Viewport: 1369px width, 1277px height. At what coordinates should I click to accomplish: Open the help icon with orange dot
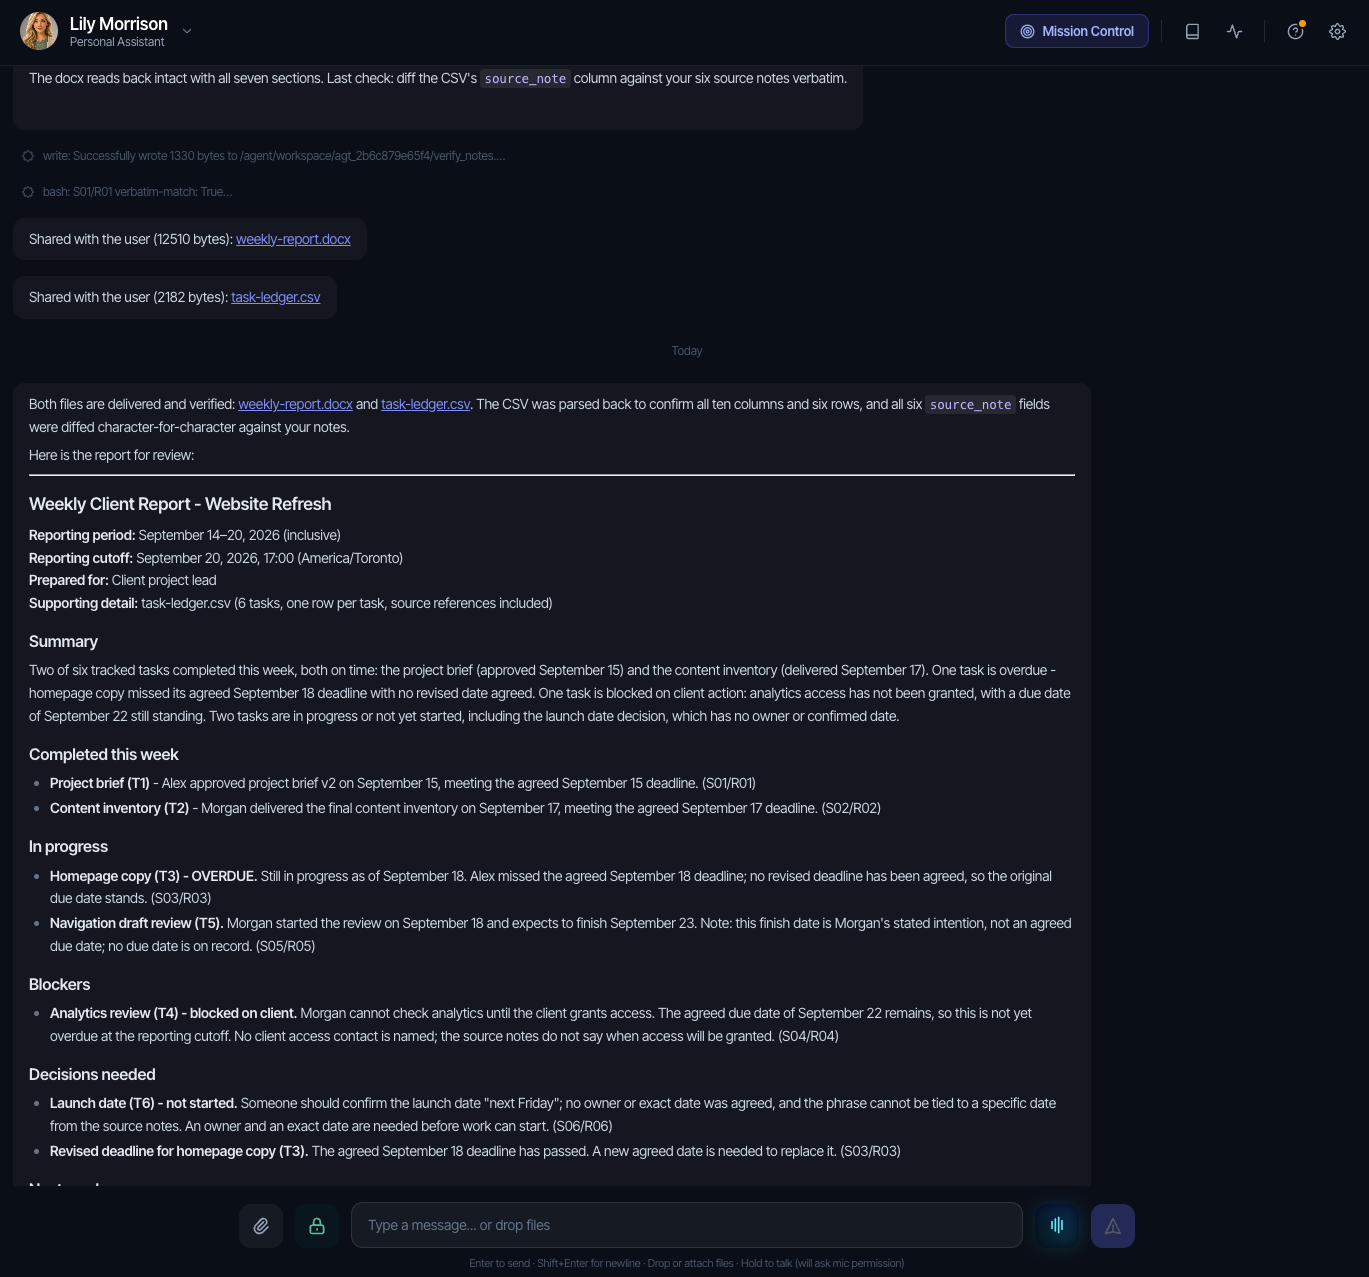click(1295, 31)
